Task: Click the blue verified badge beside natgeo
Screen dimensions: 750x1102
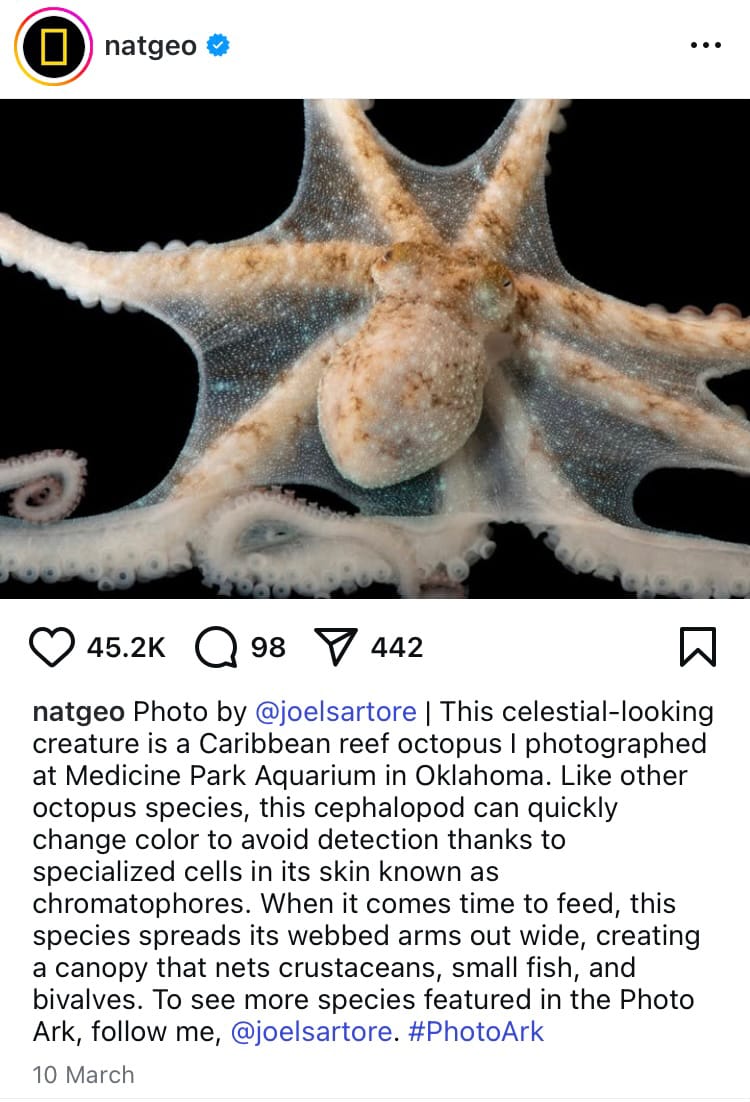Action: point(218,46)
